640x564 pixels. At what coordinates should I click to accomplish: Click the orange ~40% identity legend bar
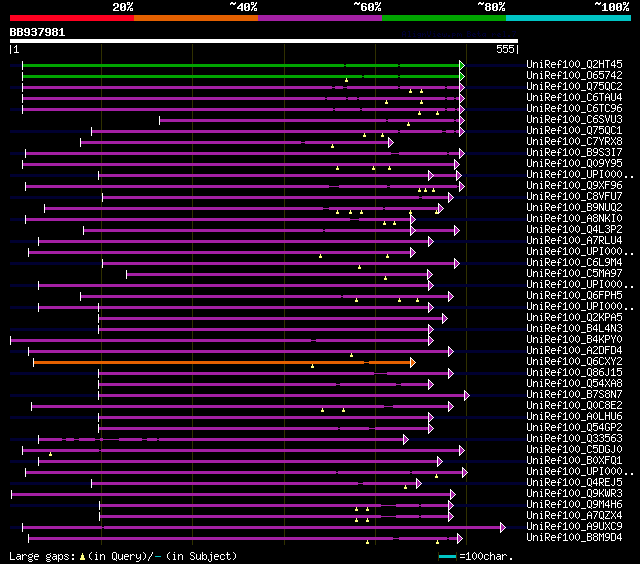[196, 18]
